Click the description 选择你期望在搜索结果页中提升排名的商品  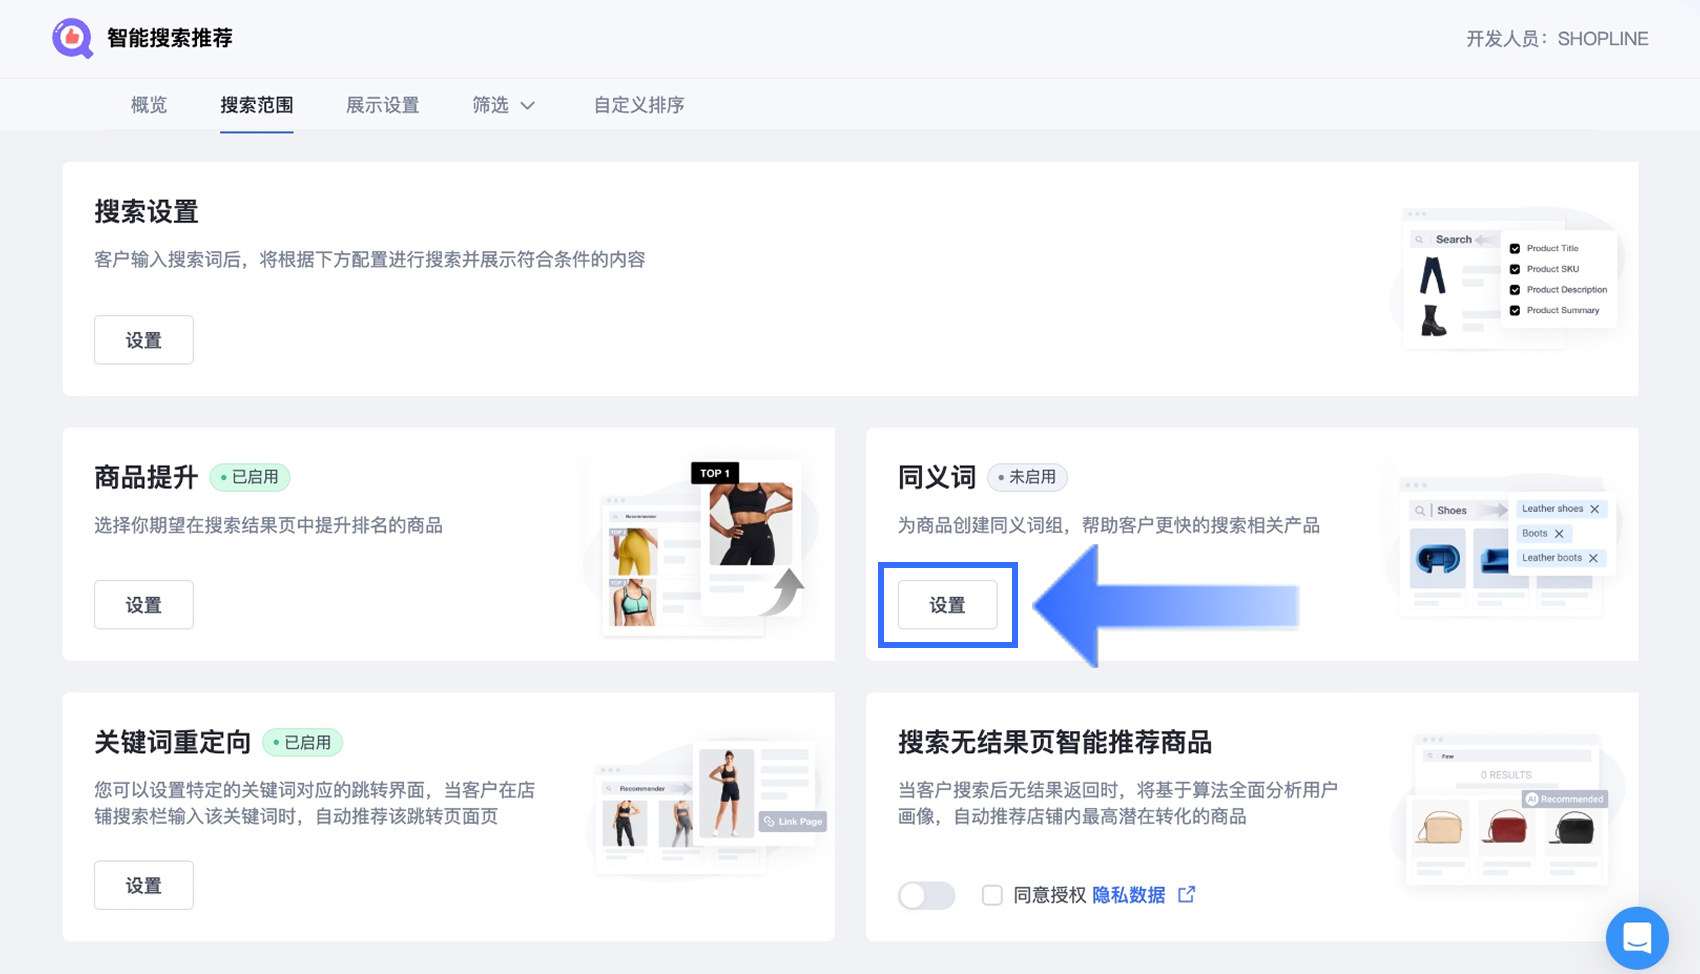coord(268,525)
